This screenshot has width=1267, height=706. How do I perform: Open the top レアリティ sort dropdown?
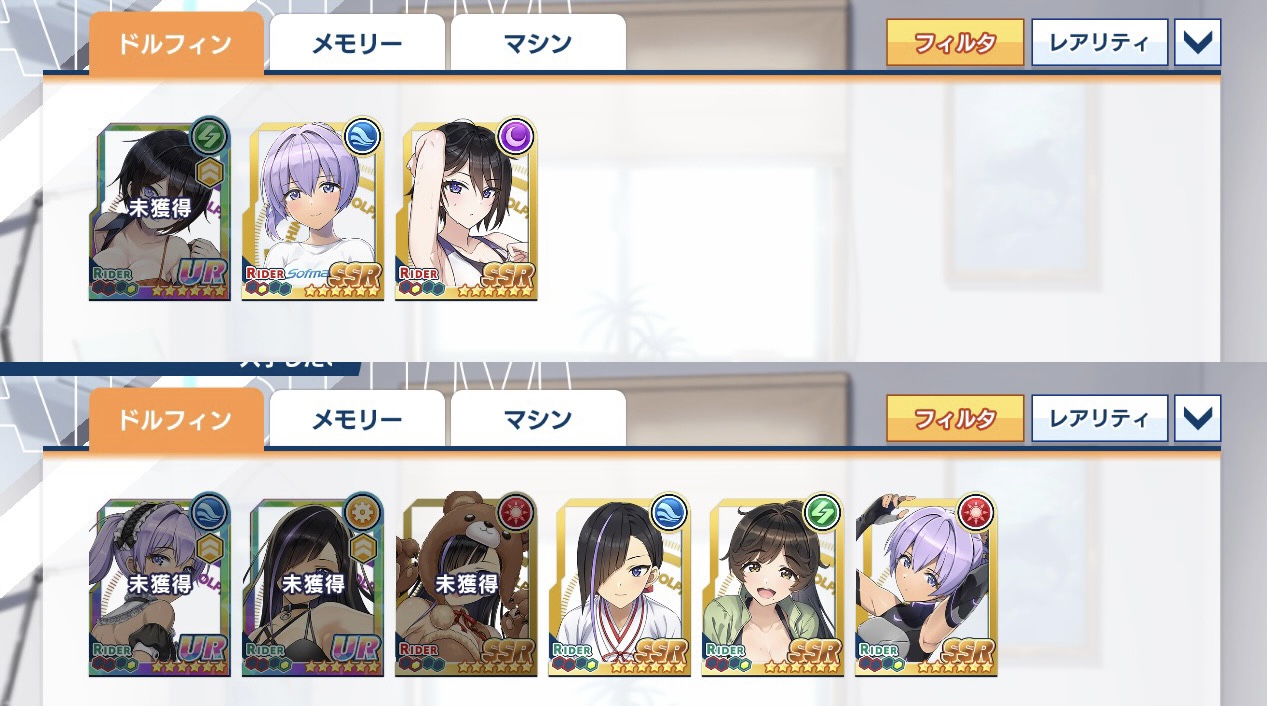[x=1099, y=43]
